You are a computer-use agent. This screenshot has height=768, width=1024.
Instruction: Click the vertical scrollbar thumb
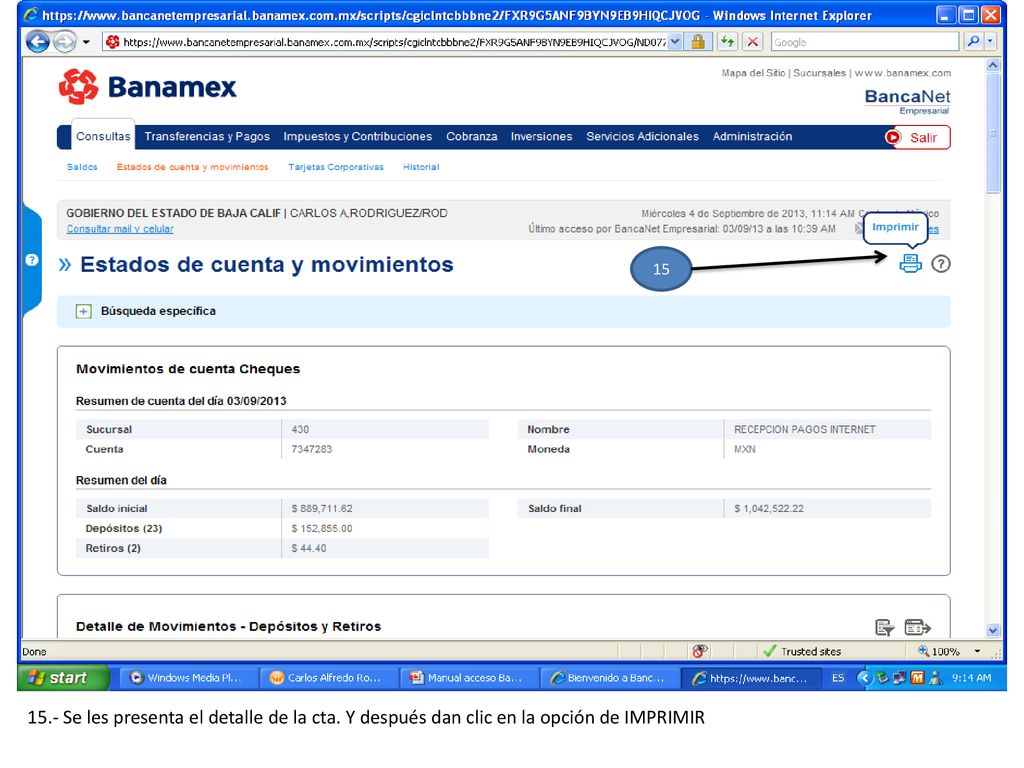point(993,134)
